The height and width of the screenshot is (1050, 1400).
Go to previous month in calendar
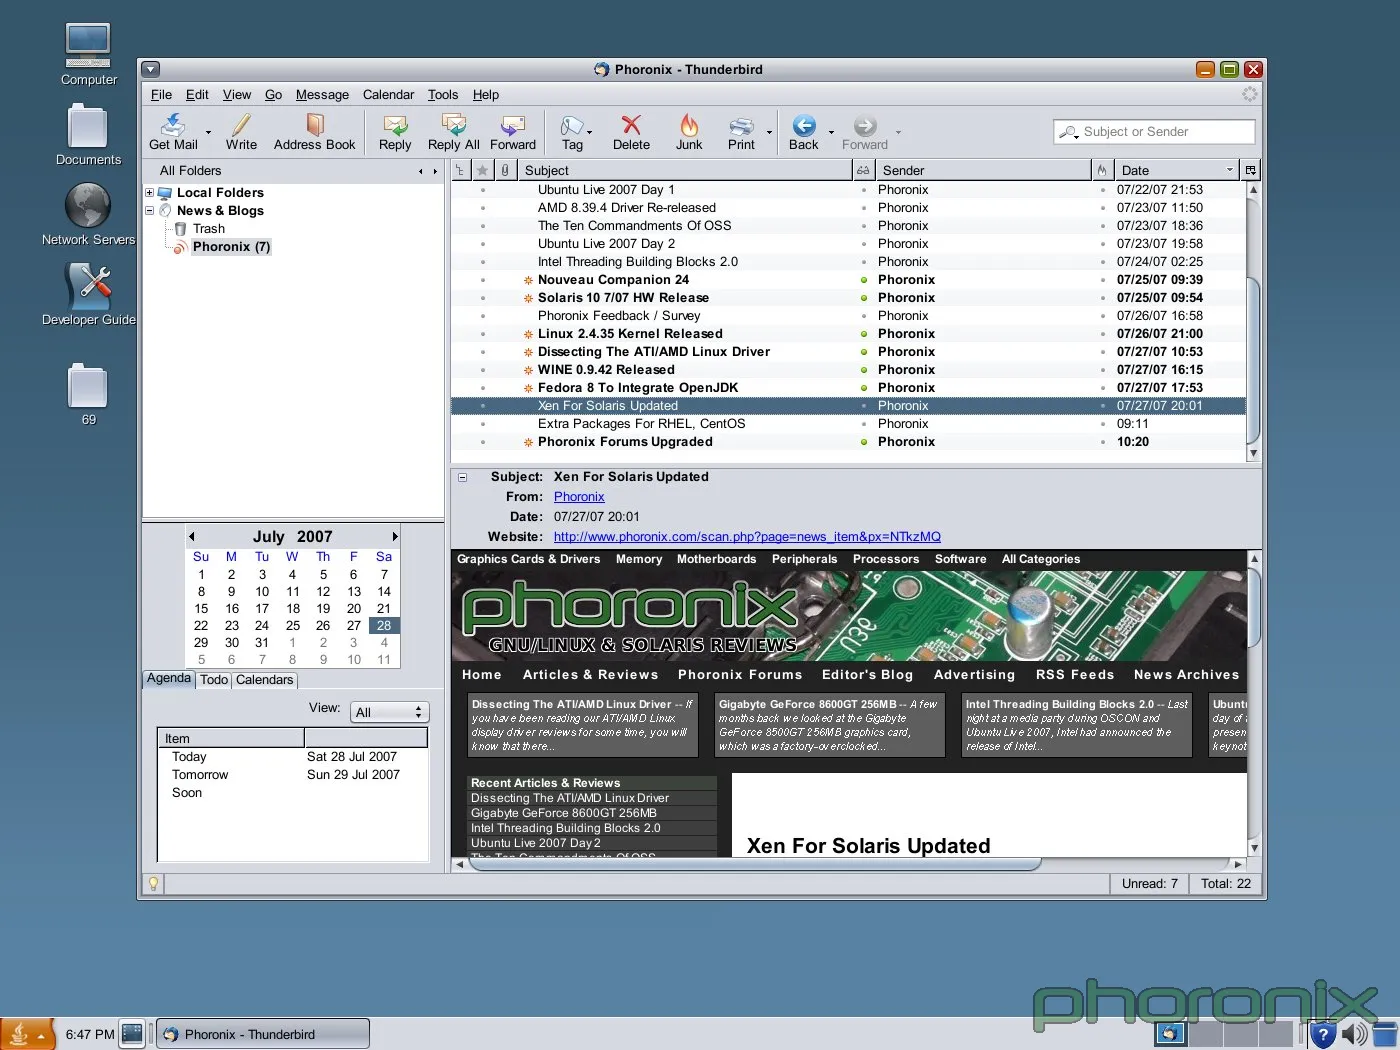click(192, 537)
